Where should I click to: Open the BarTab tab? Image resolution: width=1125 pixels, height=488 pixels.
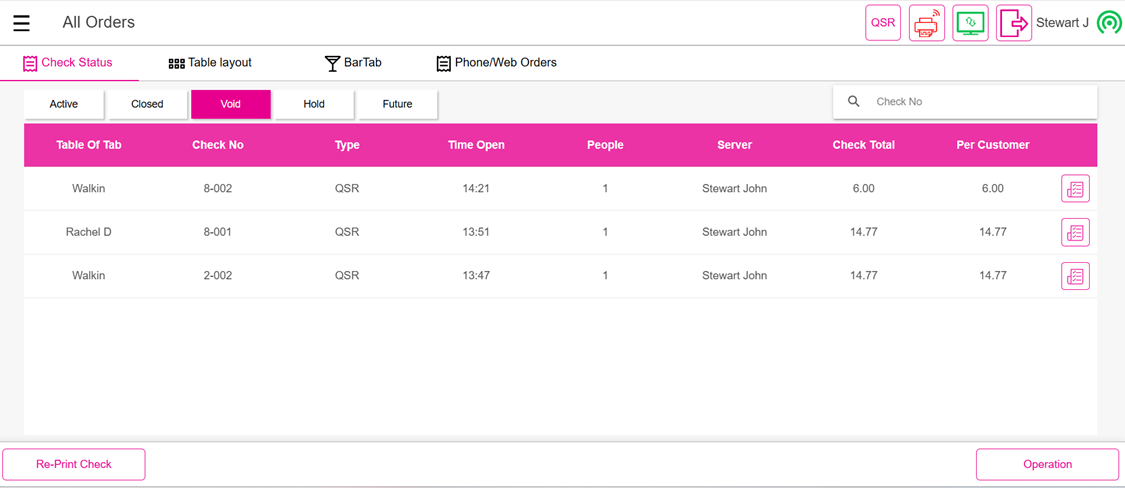(353, 63)
